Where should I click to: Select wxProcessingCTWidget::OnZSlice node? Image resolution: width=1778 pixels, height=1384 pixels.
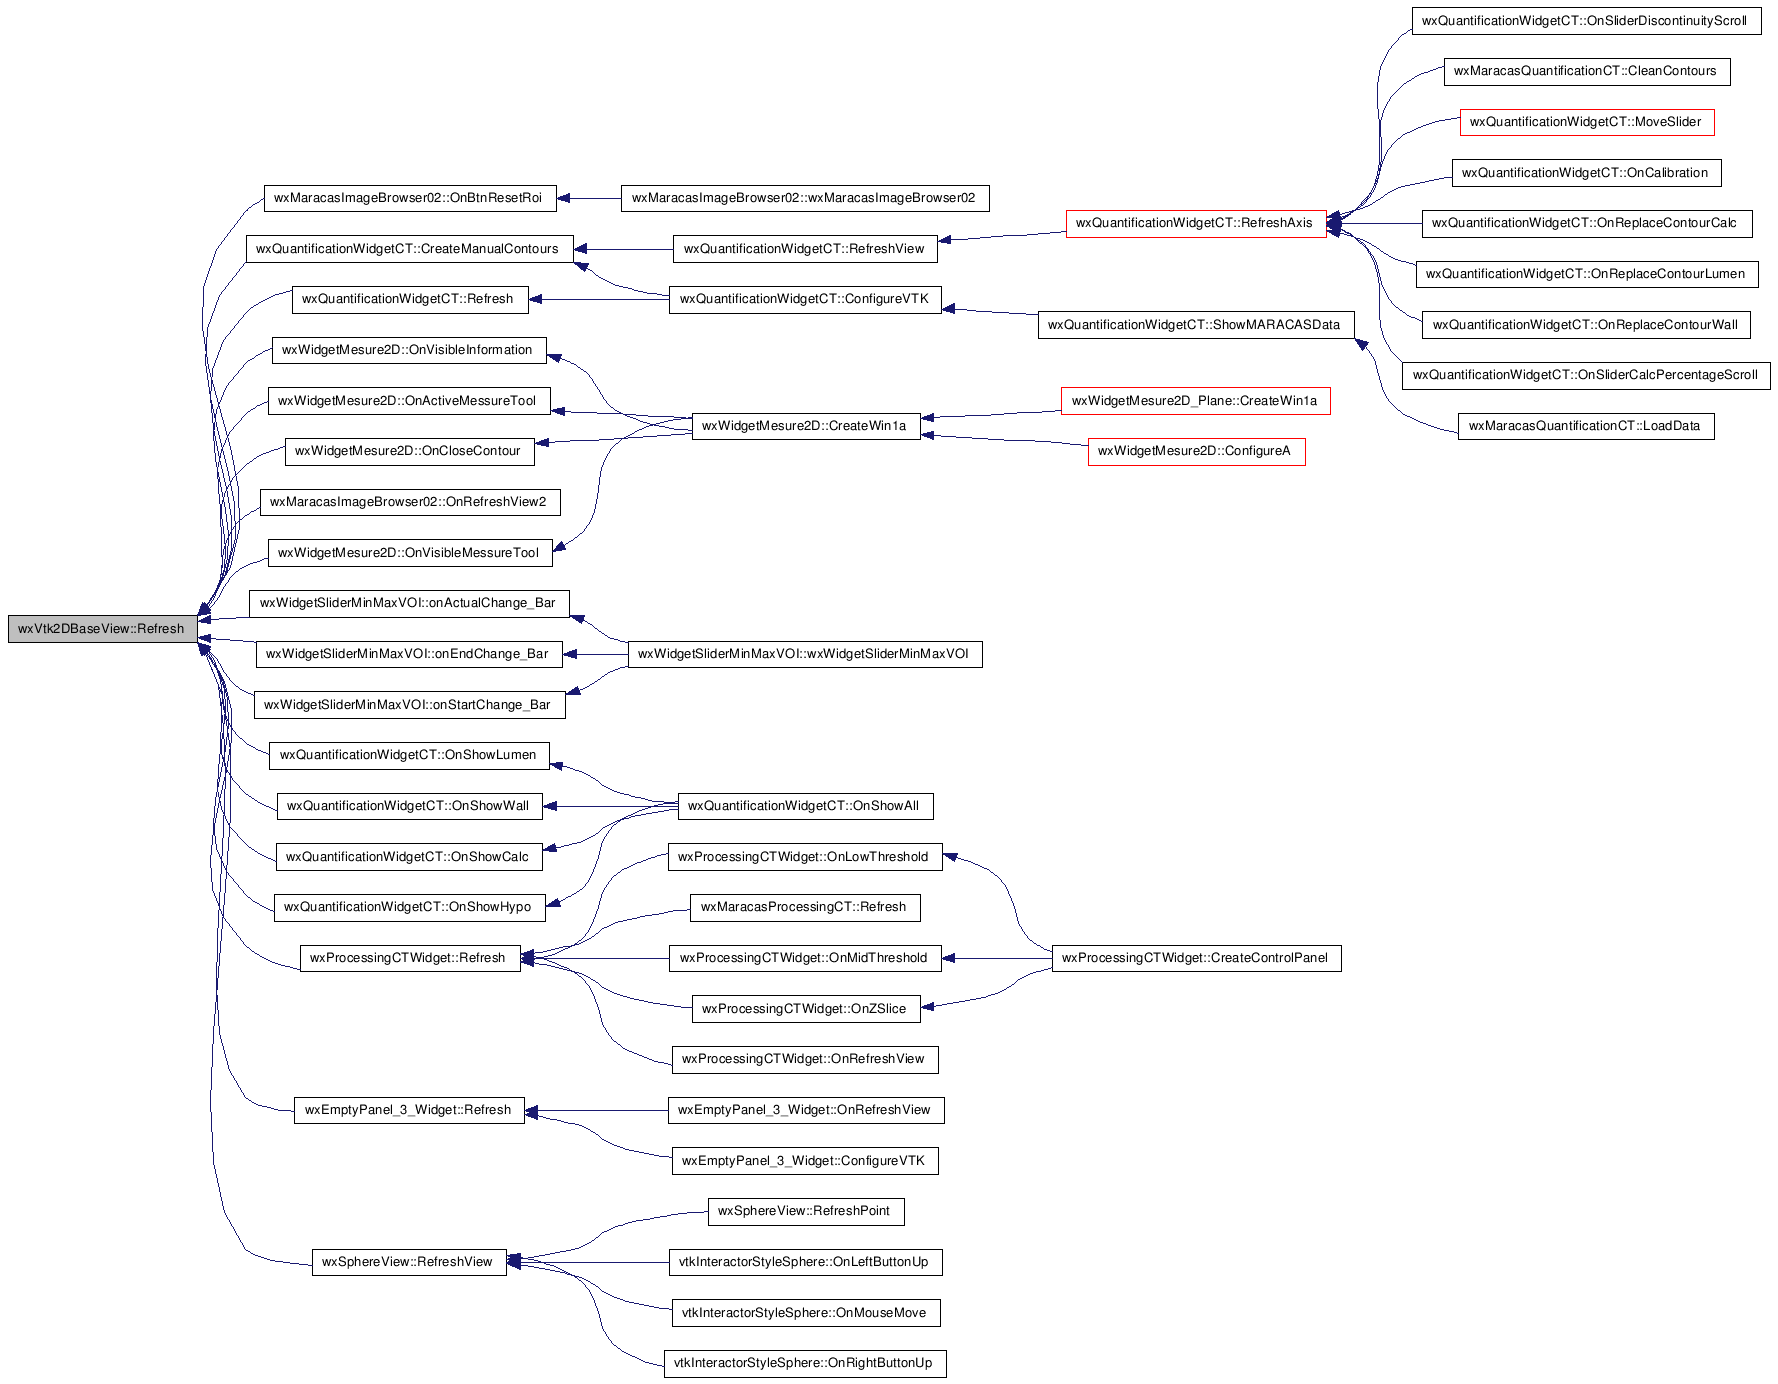click(806, 1009)
